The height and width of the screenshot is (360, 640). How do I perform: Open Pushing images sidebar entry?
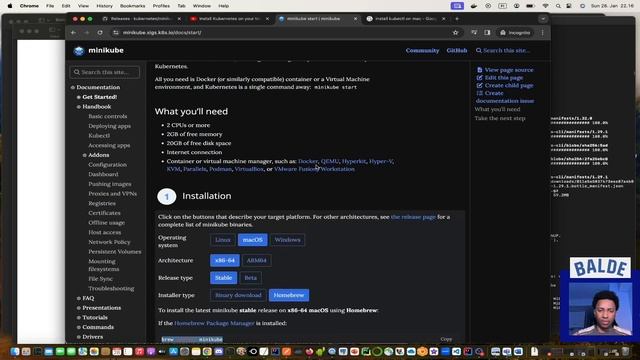110,184
